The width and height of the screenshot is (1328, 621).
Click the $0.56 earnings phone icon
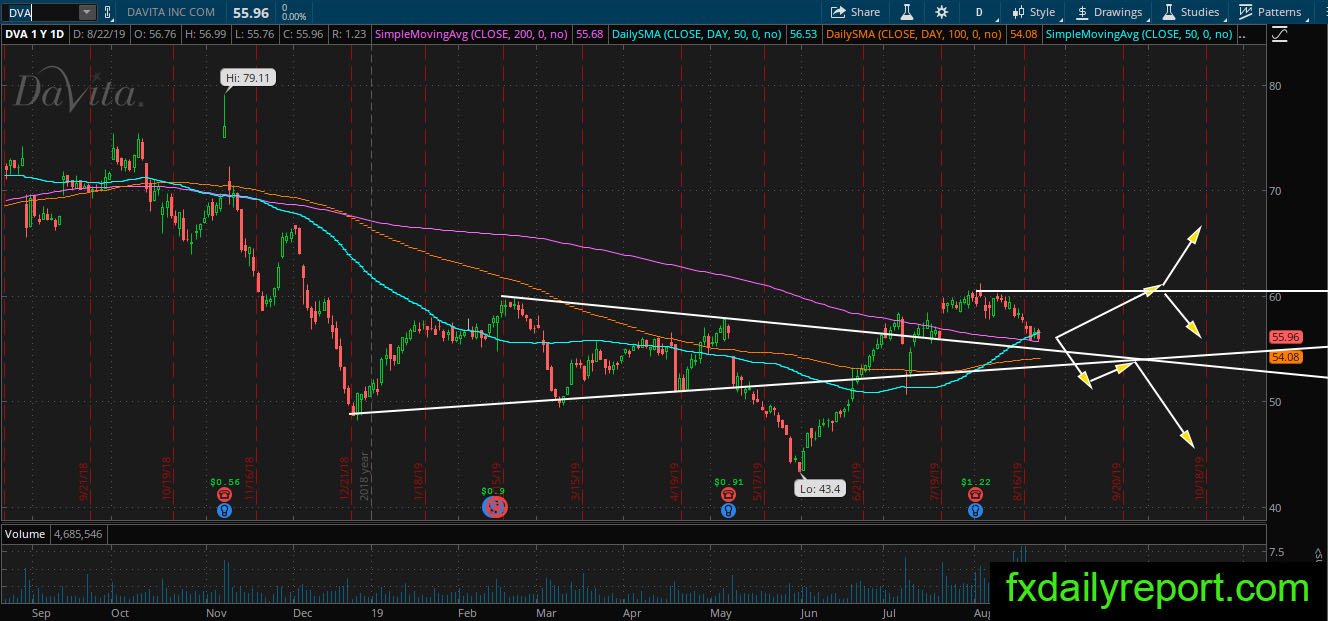224,494
